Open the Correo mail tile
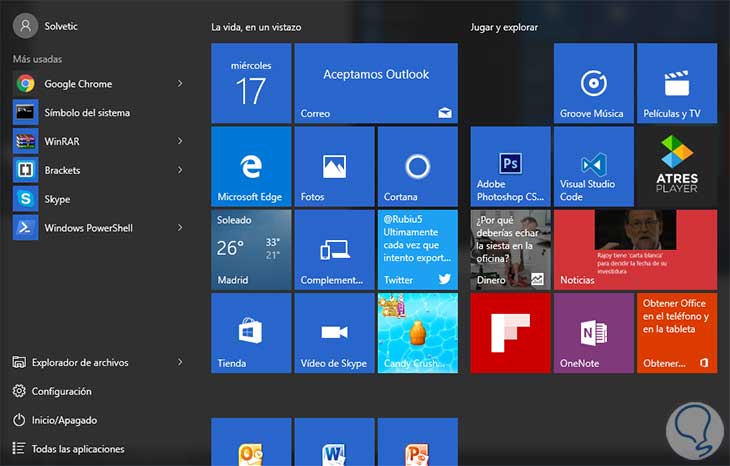This screenshot has height=466, width=730. point(376,83)
